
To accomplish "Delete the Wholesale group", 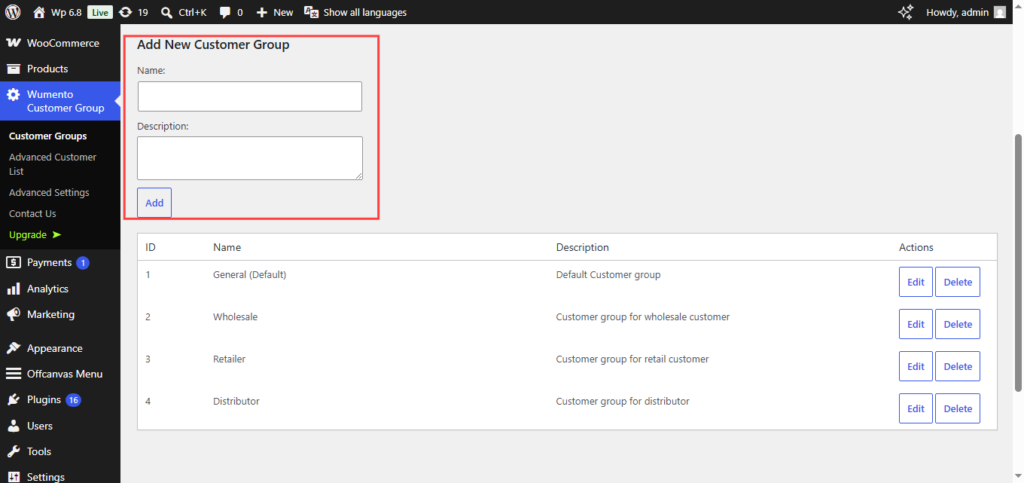I will 957,324.
